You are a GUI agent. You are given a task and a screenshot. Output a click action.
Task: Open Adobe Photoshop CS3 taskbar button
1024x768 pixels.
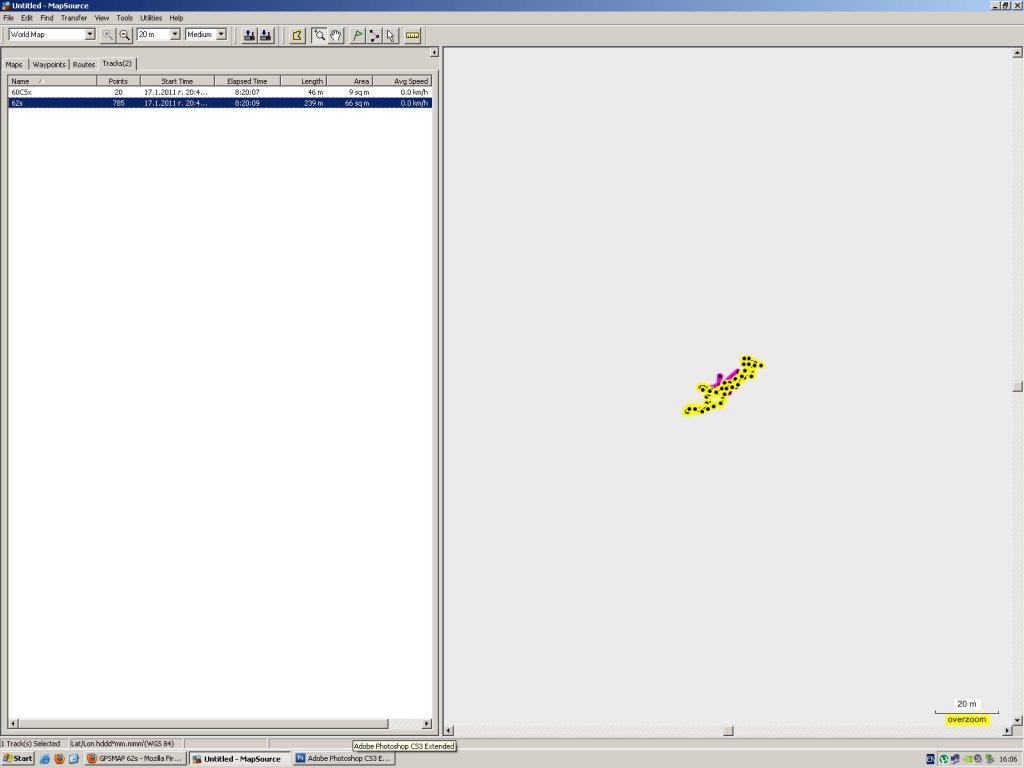[344, 758]
